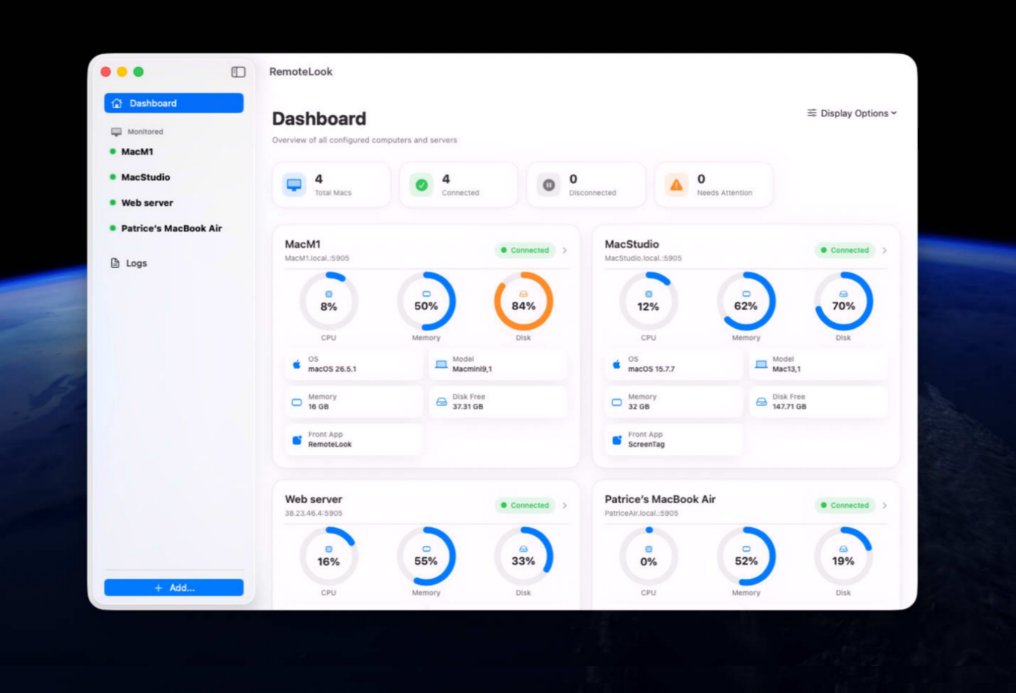Click the macOS 15.7.7 value
Image resolution: width=1016 pixels, height=693 pixels.
point(651,369)
